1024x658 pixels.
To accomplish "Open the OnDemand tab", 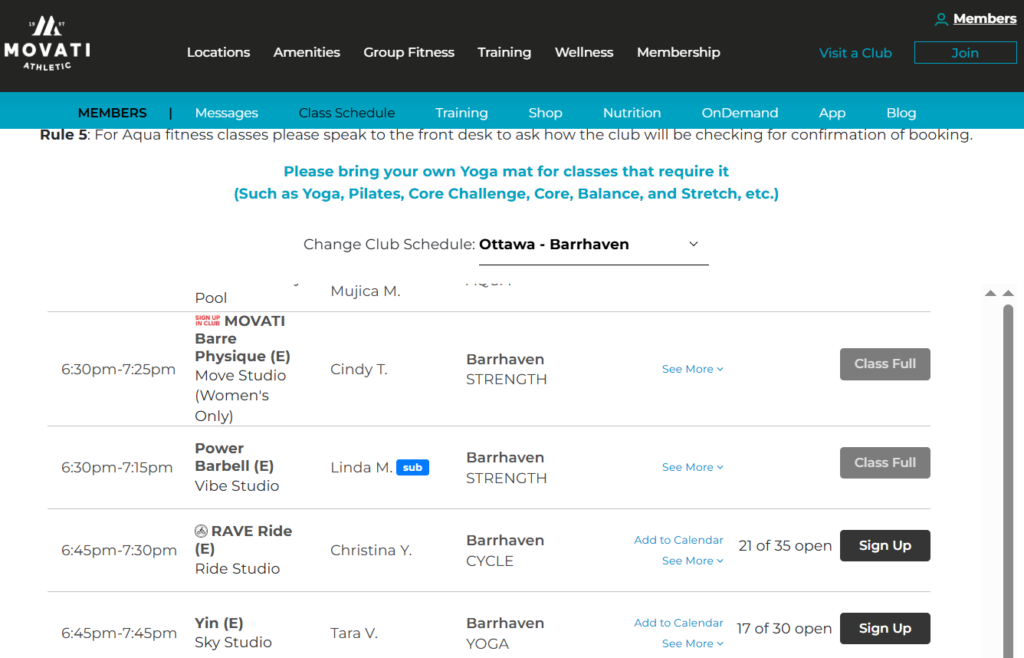I will (x=740, y=113).
